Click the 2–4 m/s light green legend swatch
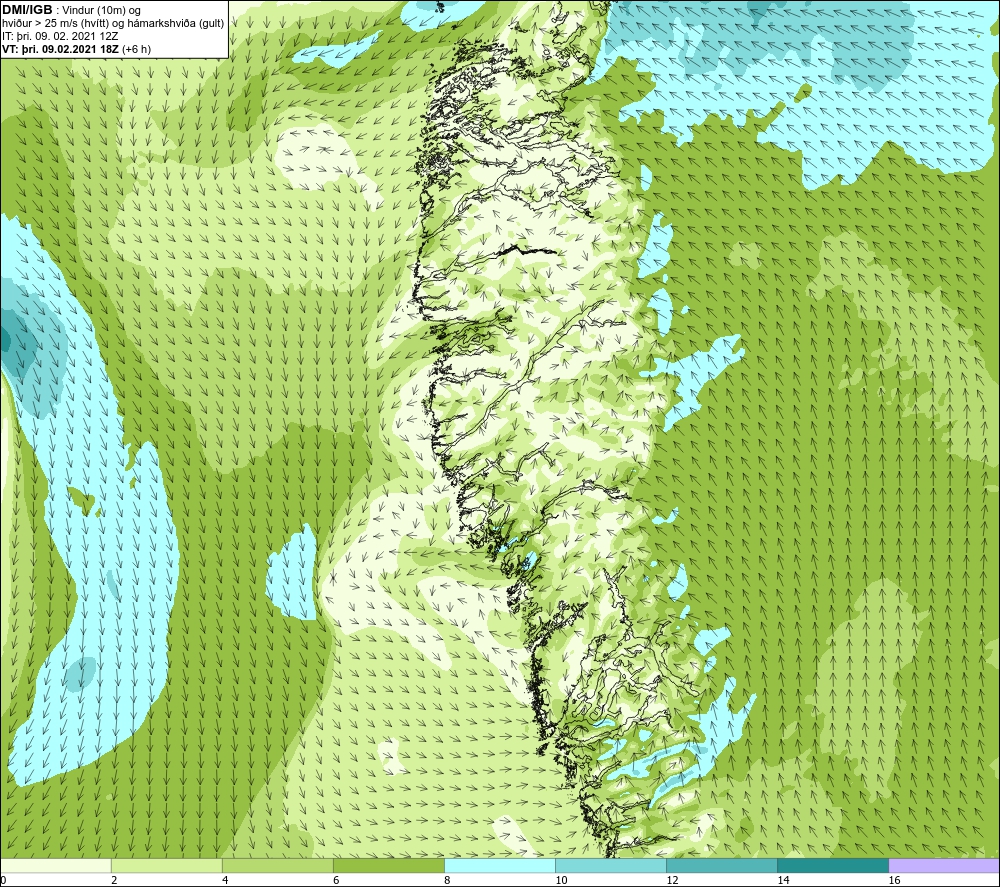 166,865
